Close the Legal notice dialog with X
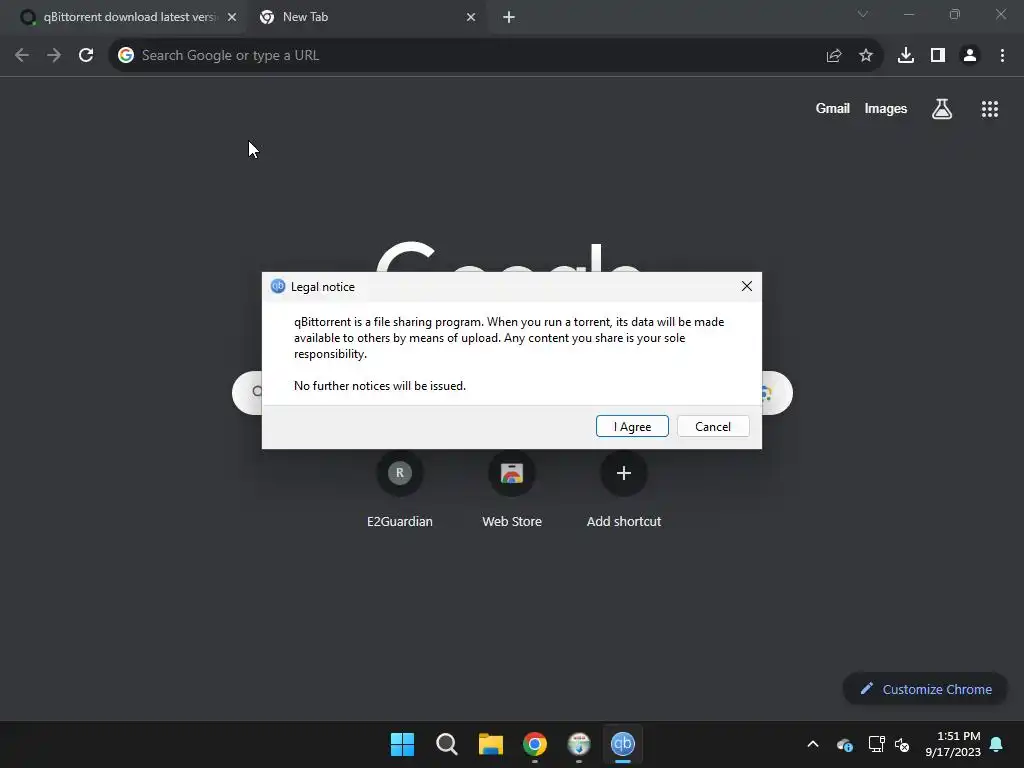The image size is (1024, 768). (746, 286)
